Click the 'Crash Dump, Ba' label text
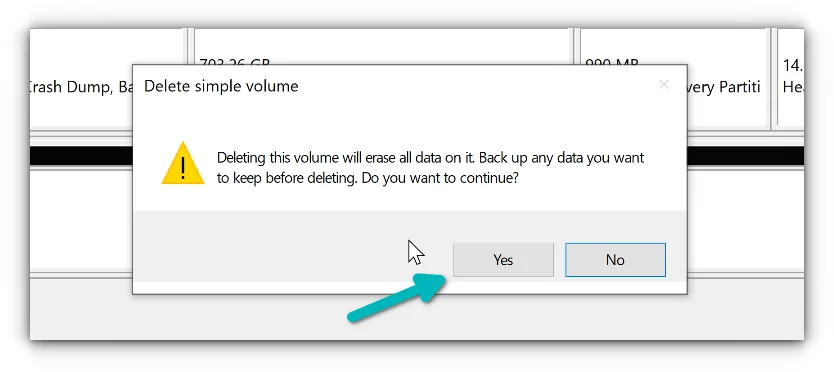The image size is (834, 372). (x=81, y=87)
